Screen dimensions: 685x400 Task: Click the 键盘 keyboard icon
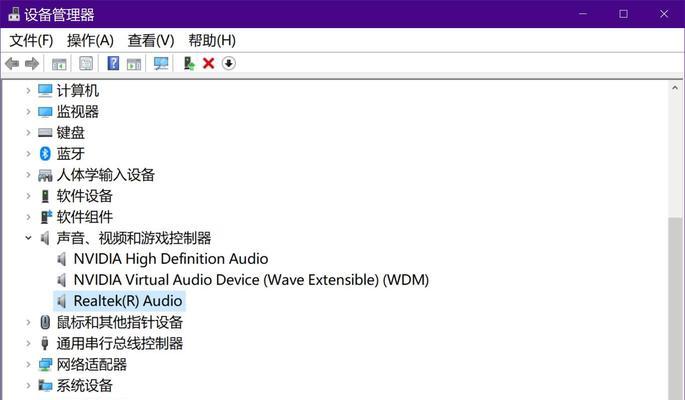pyautogui.click(x=45, y=132)
